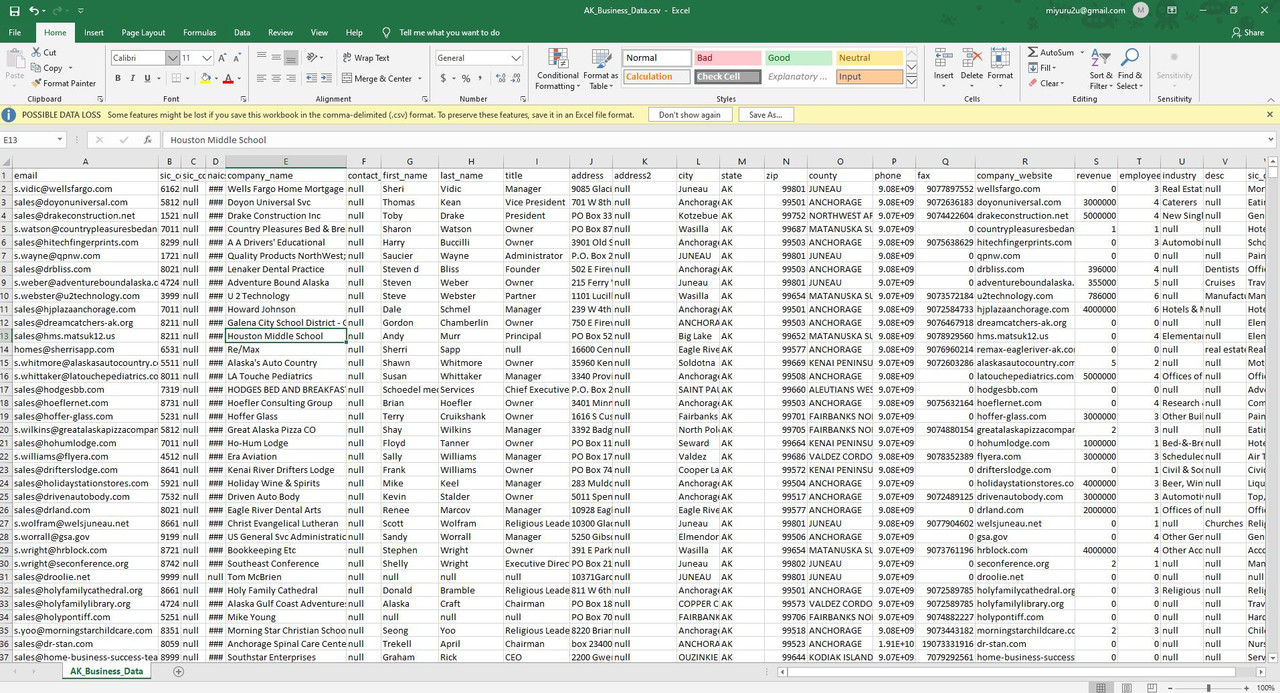Image resolution: width=1280 pixels, height=693 pixels.
Task: Open the File tab
Action: pos(15,32)
